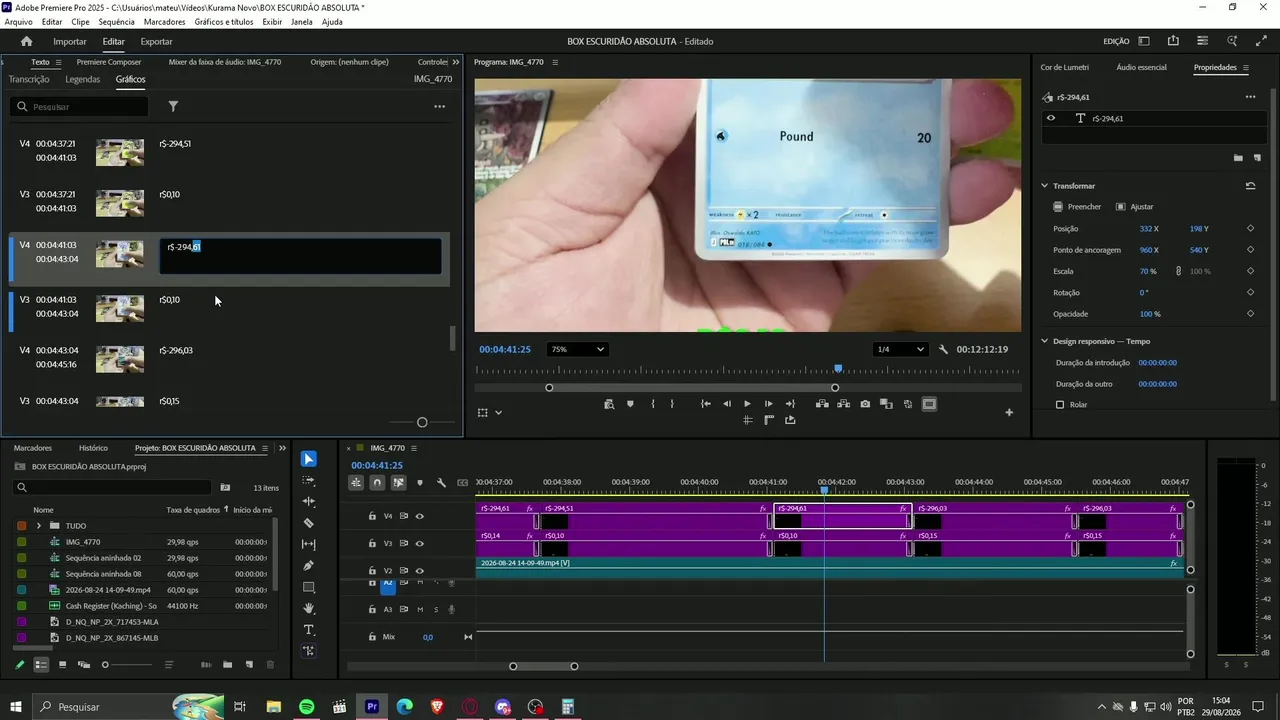This screenshot has height=720, width=1280.
Task: Click the Importar workspace button
Action: pos(70,41)
